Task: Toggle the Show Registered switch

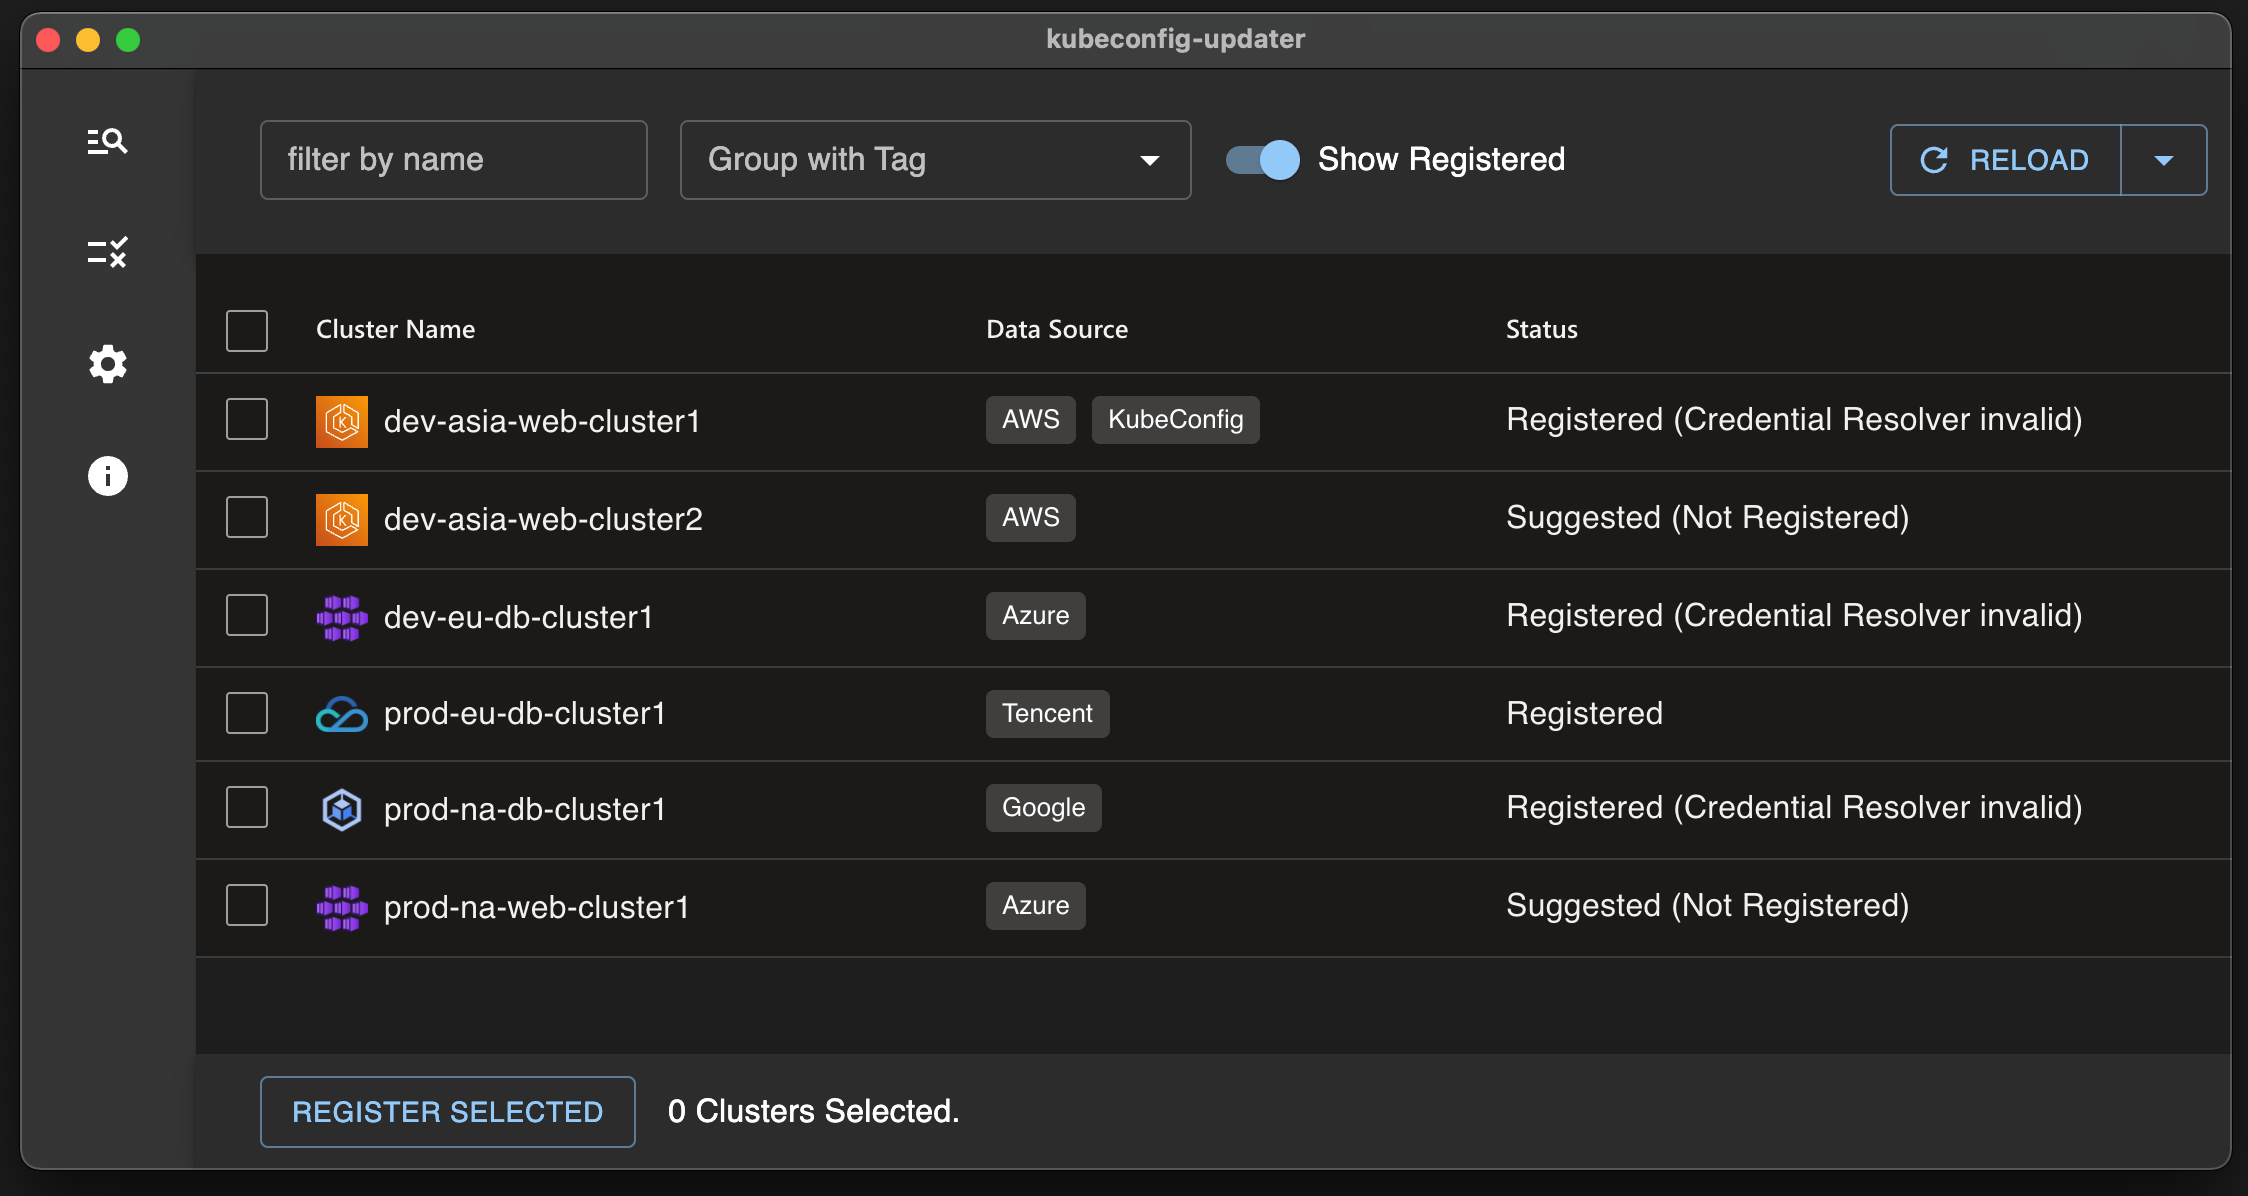Action: pyautogui.click(x=1263, y=160)
